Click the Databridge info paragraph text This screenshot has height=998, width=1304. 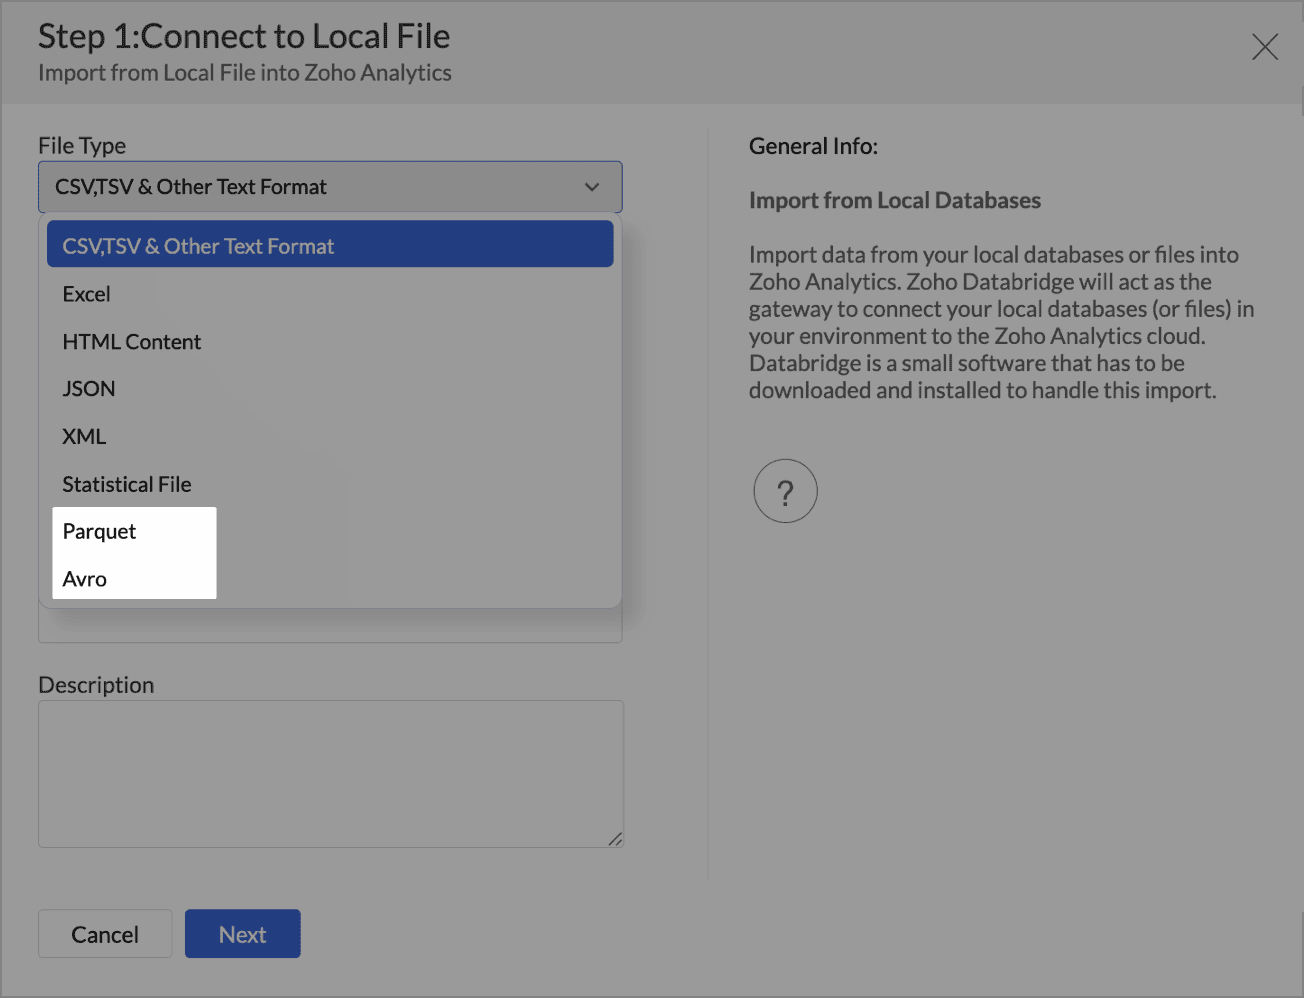tap(1000, 322)
